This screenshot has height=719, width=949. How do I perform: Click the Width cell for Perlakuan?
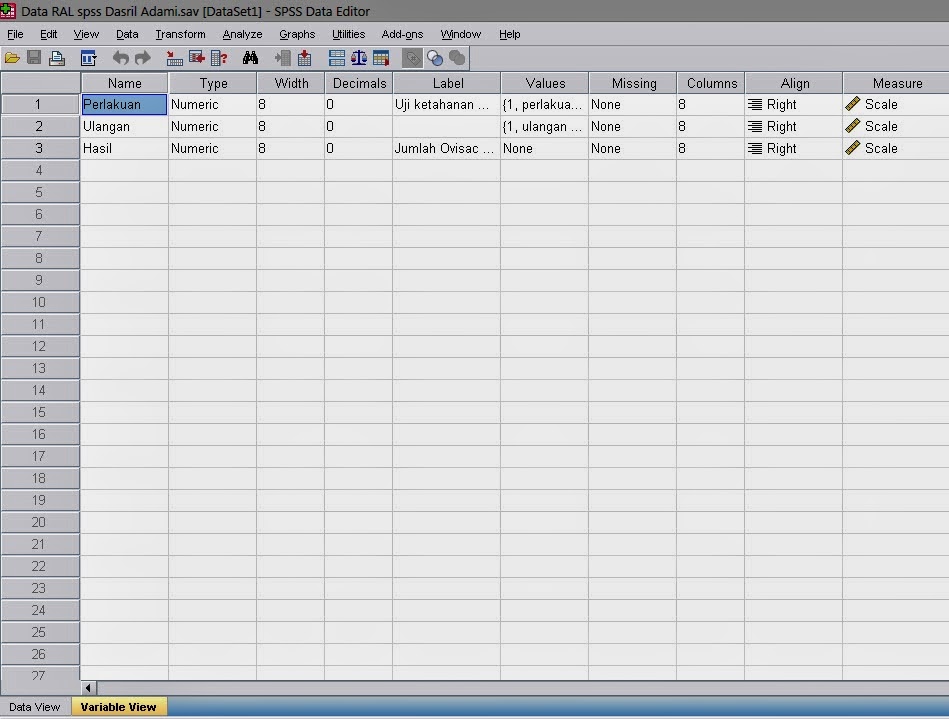click(291, 104)
